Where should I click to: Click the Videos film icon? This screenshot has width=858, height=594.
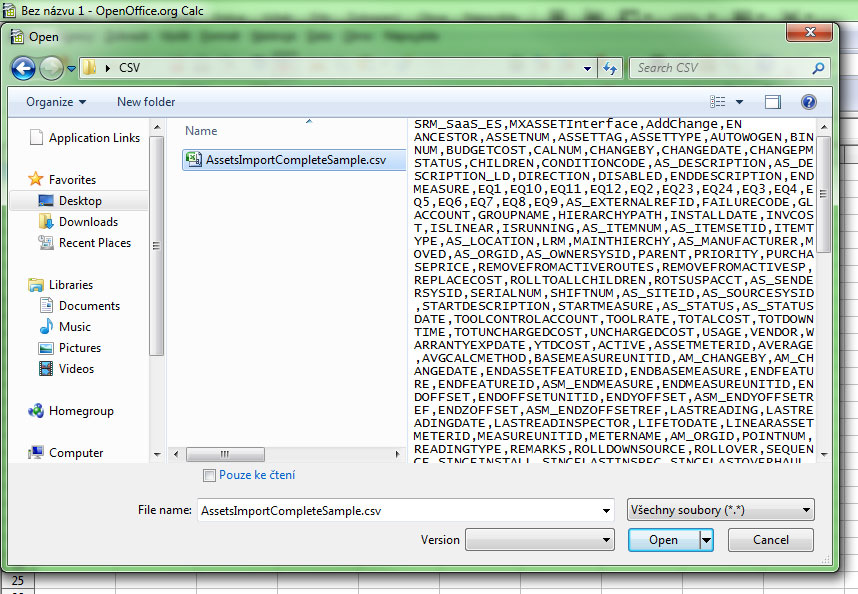(46, 369)
